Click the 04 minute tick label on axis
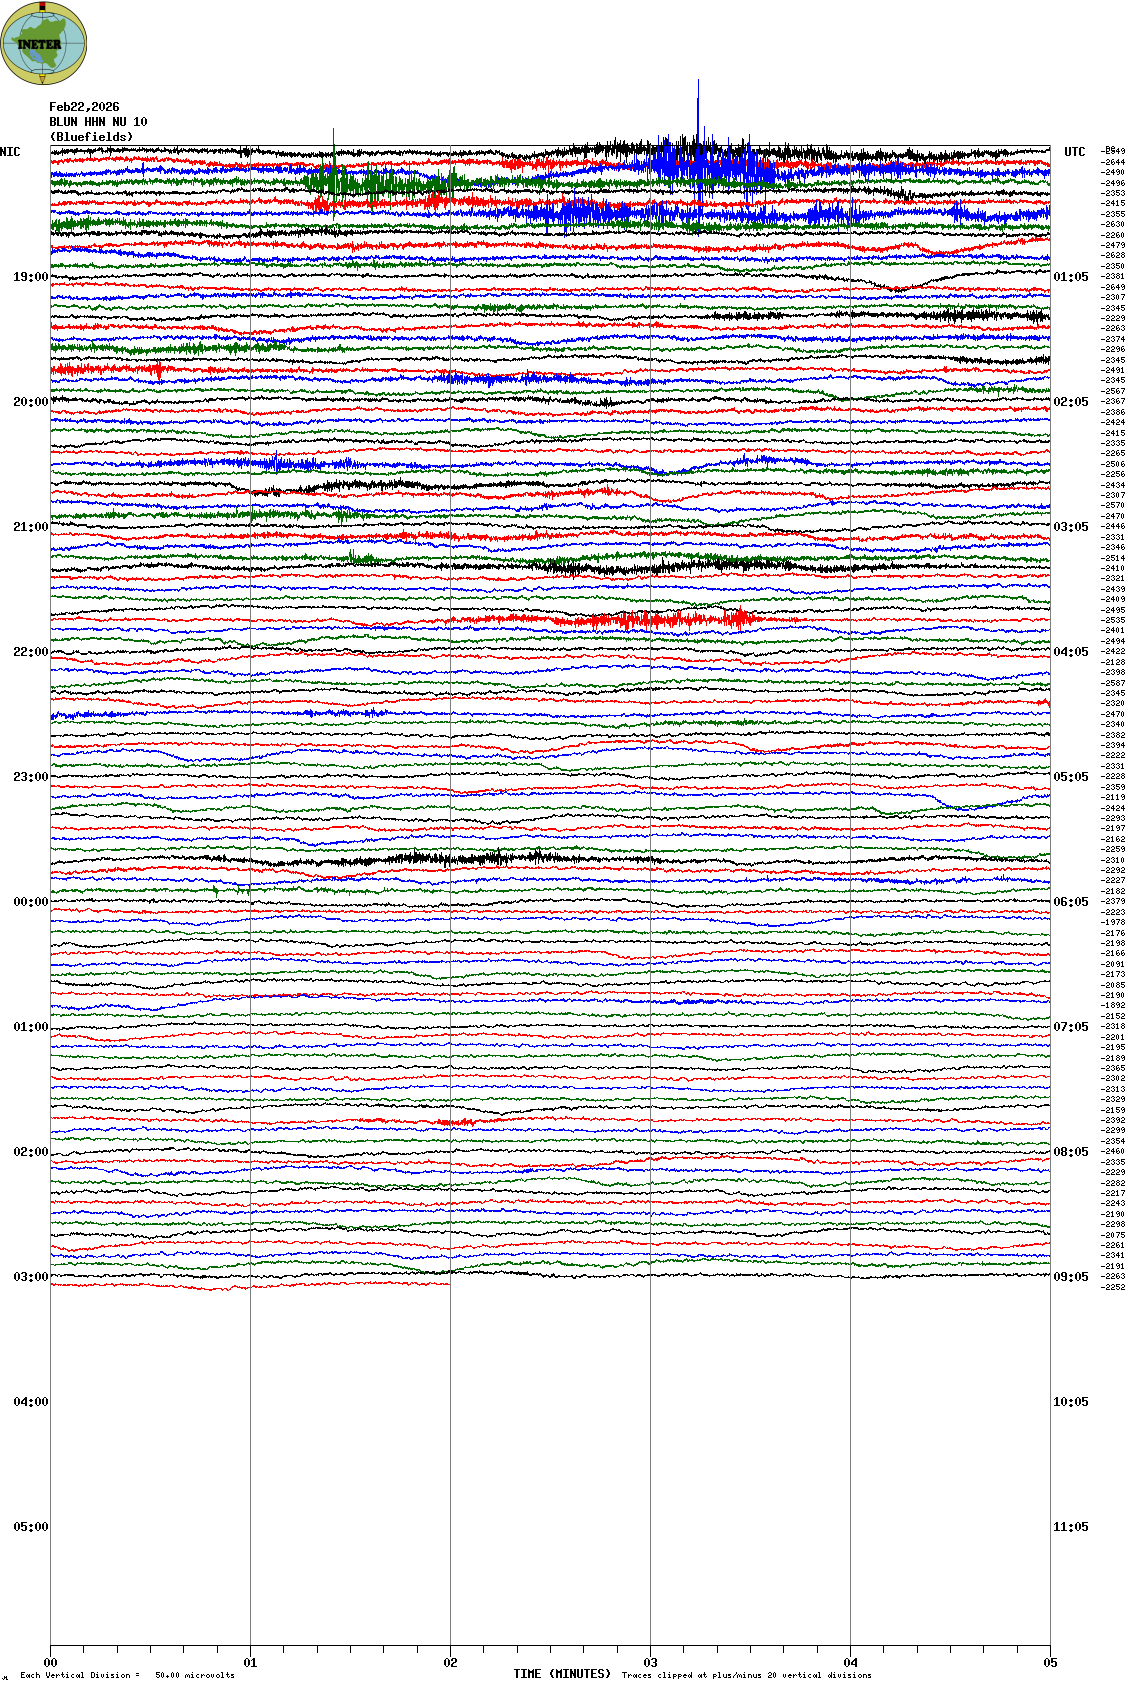The image size is (1130, 1689). [850, 1663]
